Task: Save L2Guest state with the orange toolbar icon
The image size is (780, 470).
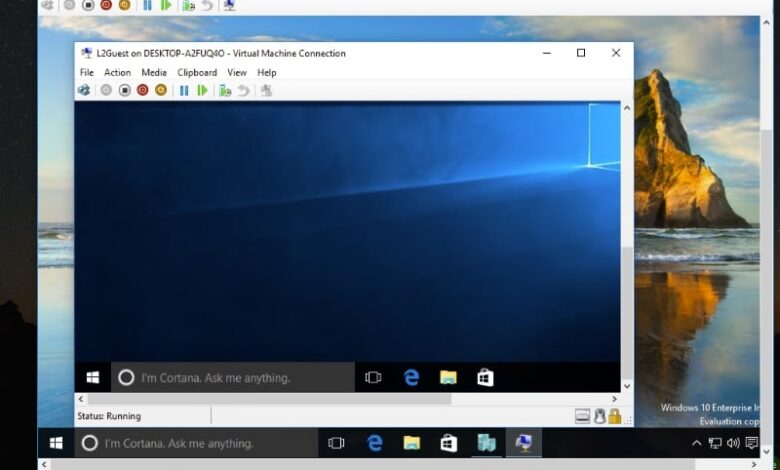Action: 161,90
